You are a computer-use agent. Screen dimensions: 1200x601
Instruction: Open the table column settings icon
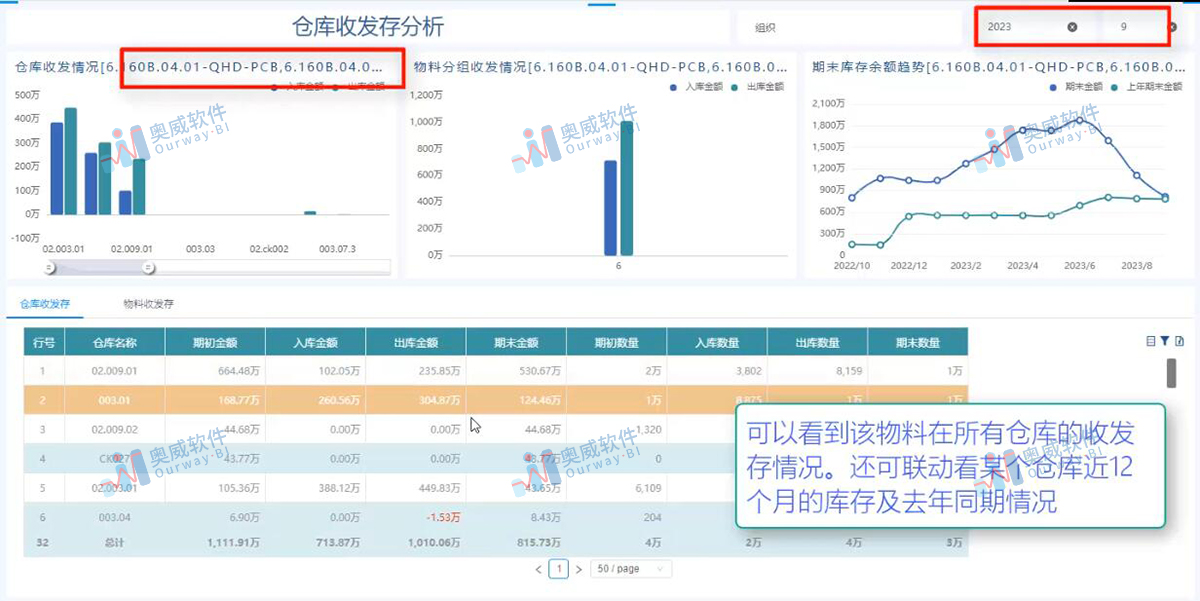(x=1151, y=340)
